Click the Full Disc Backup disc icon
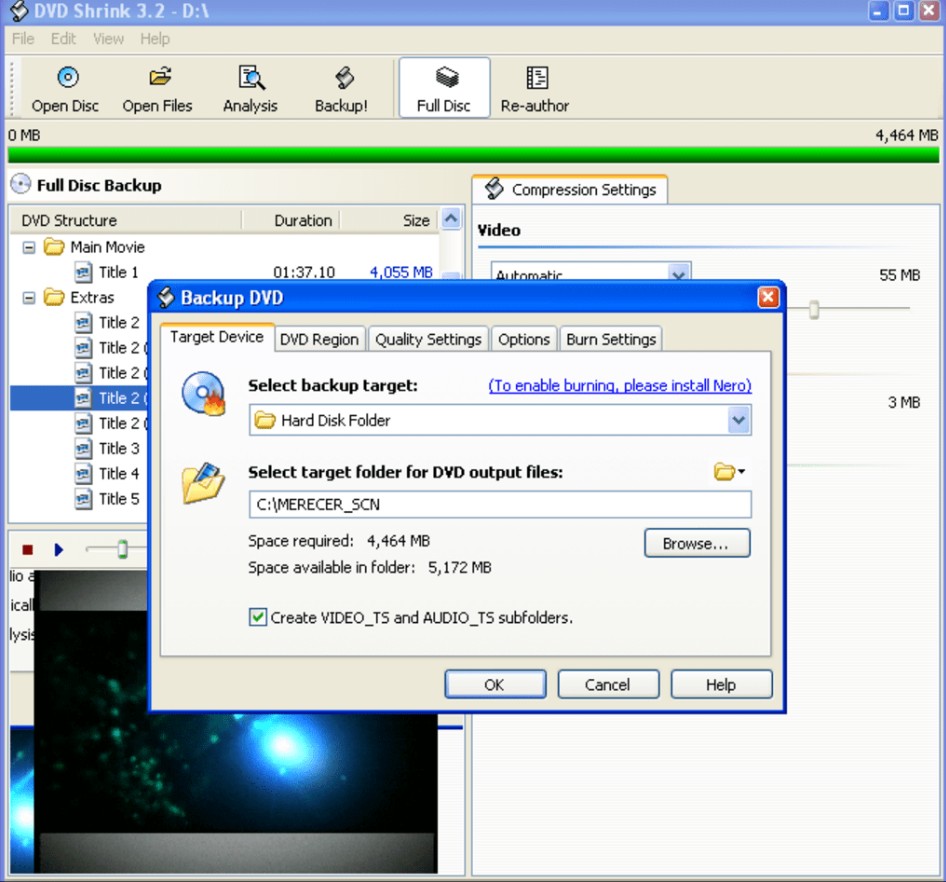The image size is (946, 882). coord(21,184)
